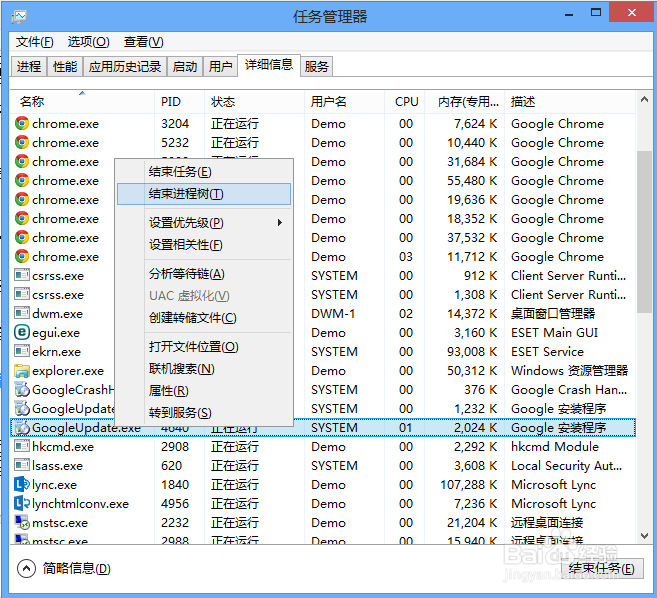657x598 pixels.
Task: Select the lynchtmlconv.exe process name
Action: (80, 503)
